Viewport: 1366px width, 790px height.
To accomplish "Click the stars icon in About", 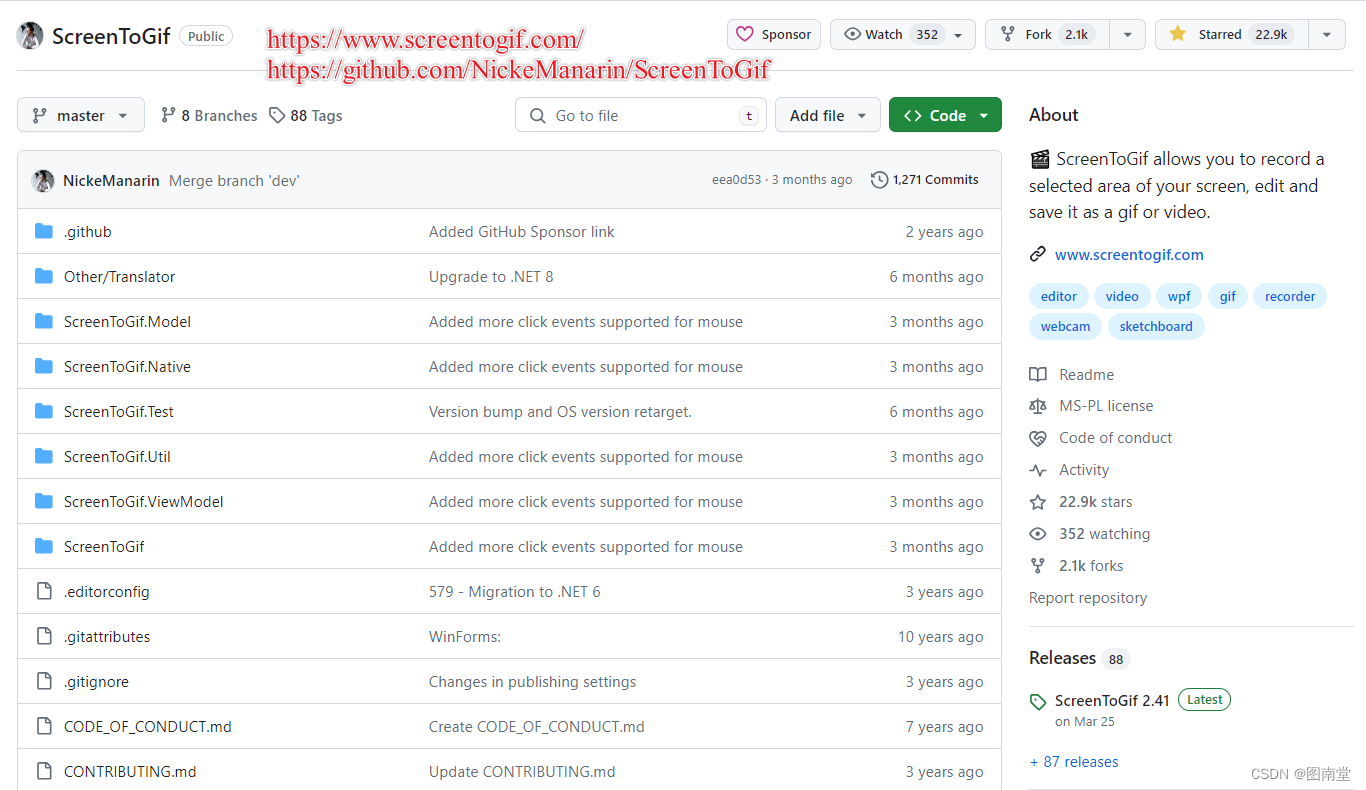I will click(x=1038, y=502).
